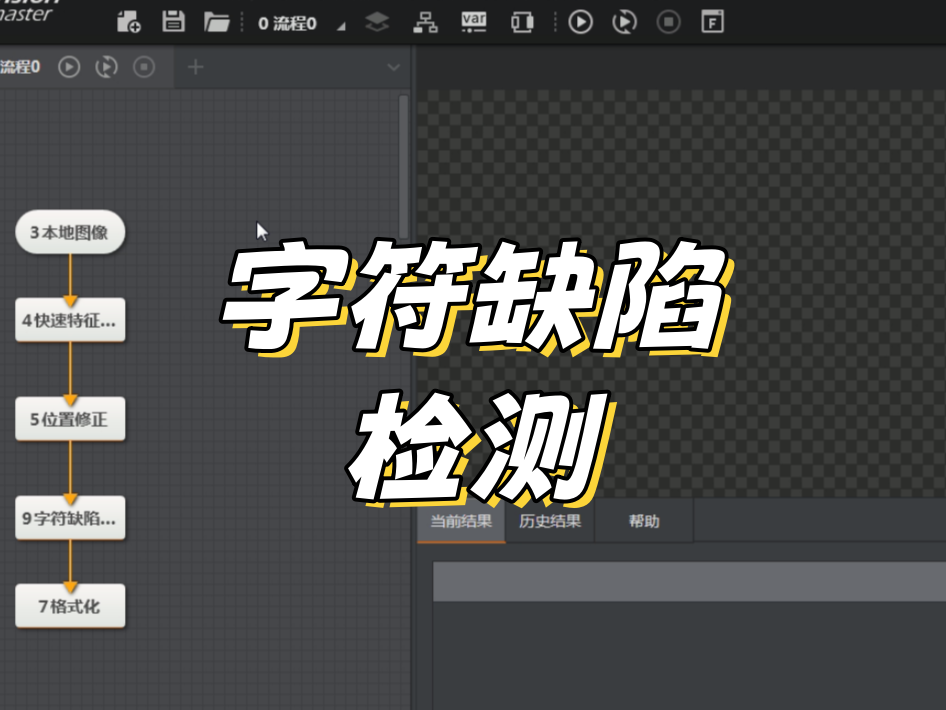Screen dimensions: 946x710
Task: Click the top toolbar continuous run button
Action: (x=624, y=22)
